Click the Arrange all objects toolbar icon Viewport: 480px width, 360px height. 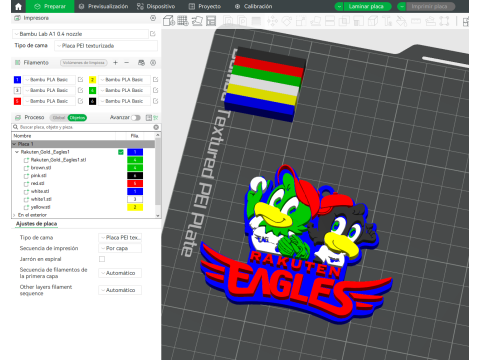[211, 21]
